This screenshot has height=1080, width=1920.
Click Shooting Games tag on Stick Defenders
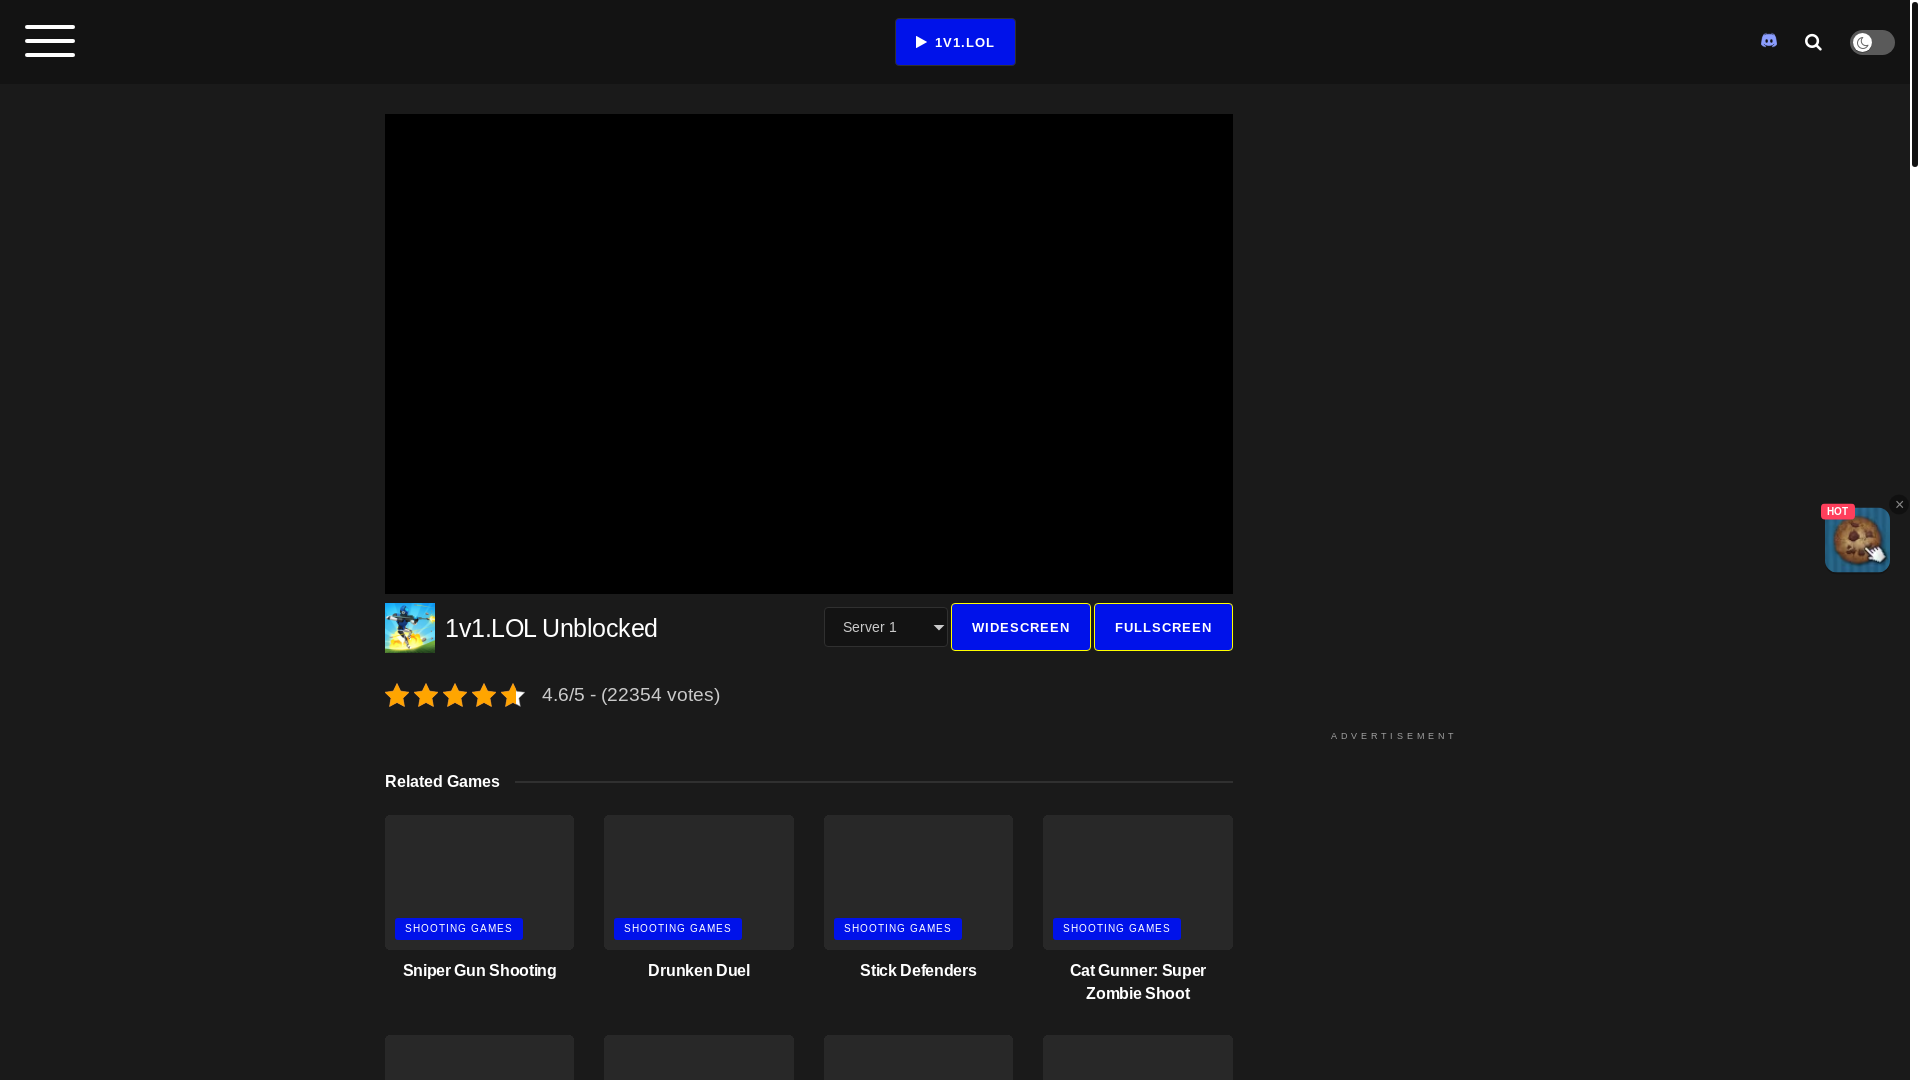898,929
